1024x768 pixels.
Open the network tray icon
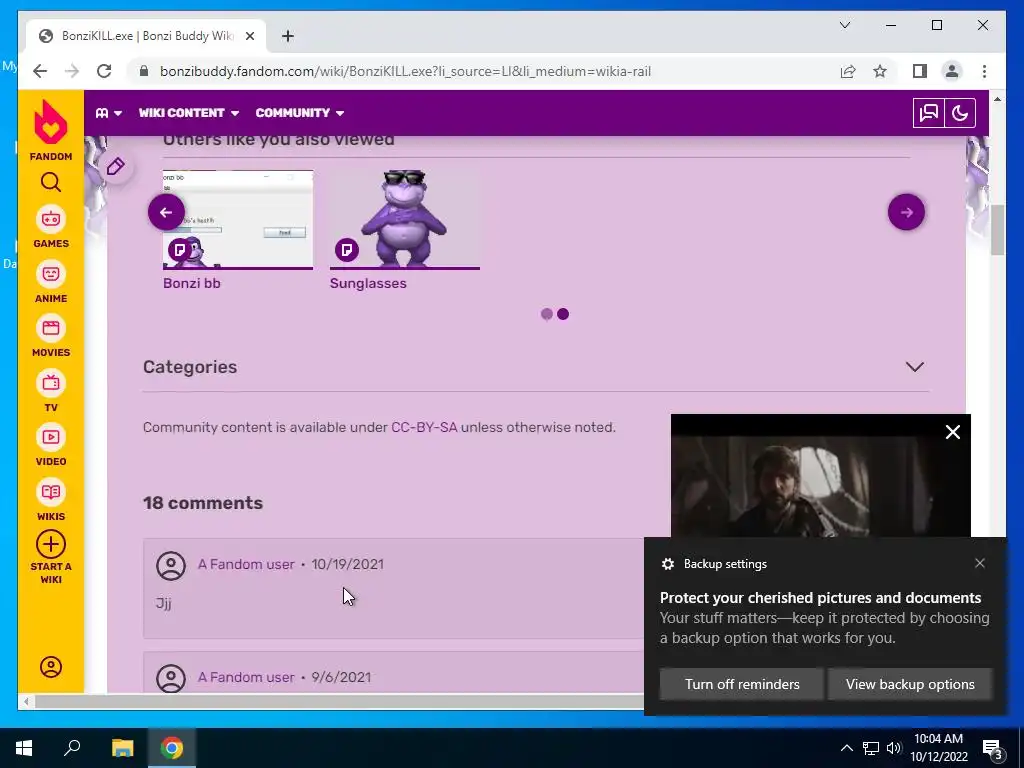[x=871, y=748]
